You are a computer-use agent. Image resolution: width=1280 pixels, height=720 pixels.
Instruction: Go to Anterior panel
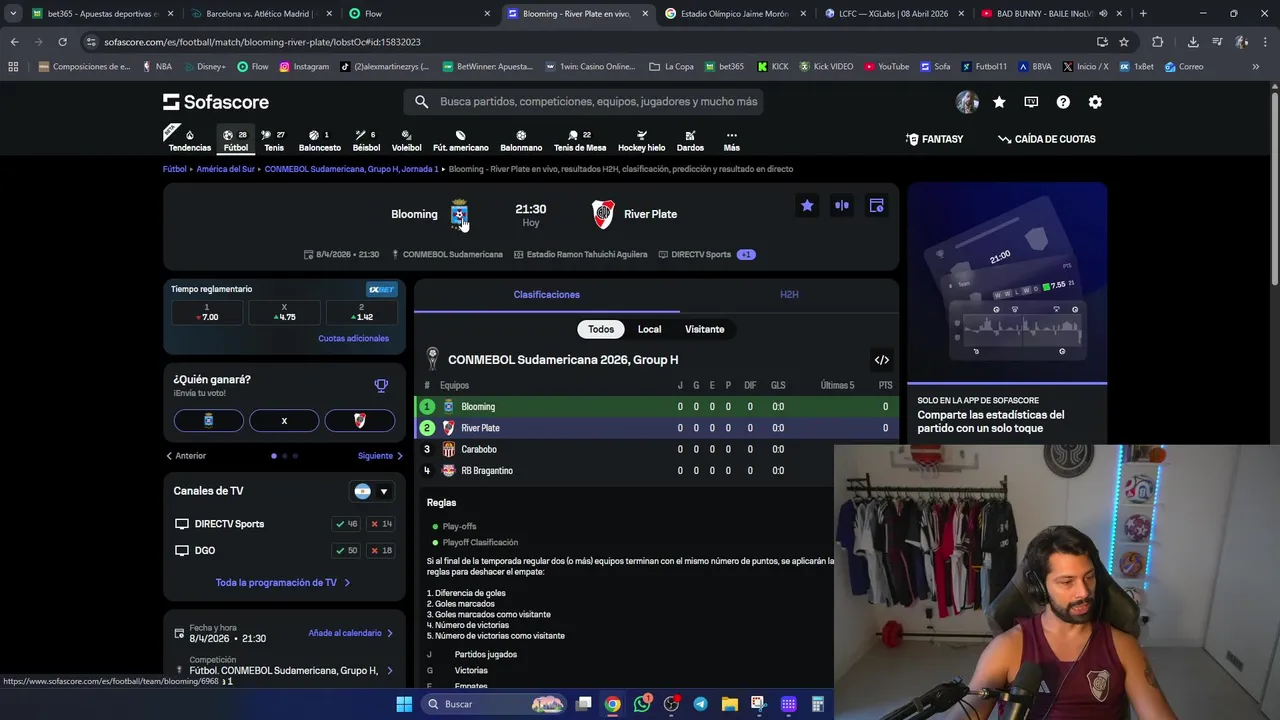(186, 456)
